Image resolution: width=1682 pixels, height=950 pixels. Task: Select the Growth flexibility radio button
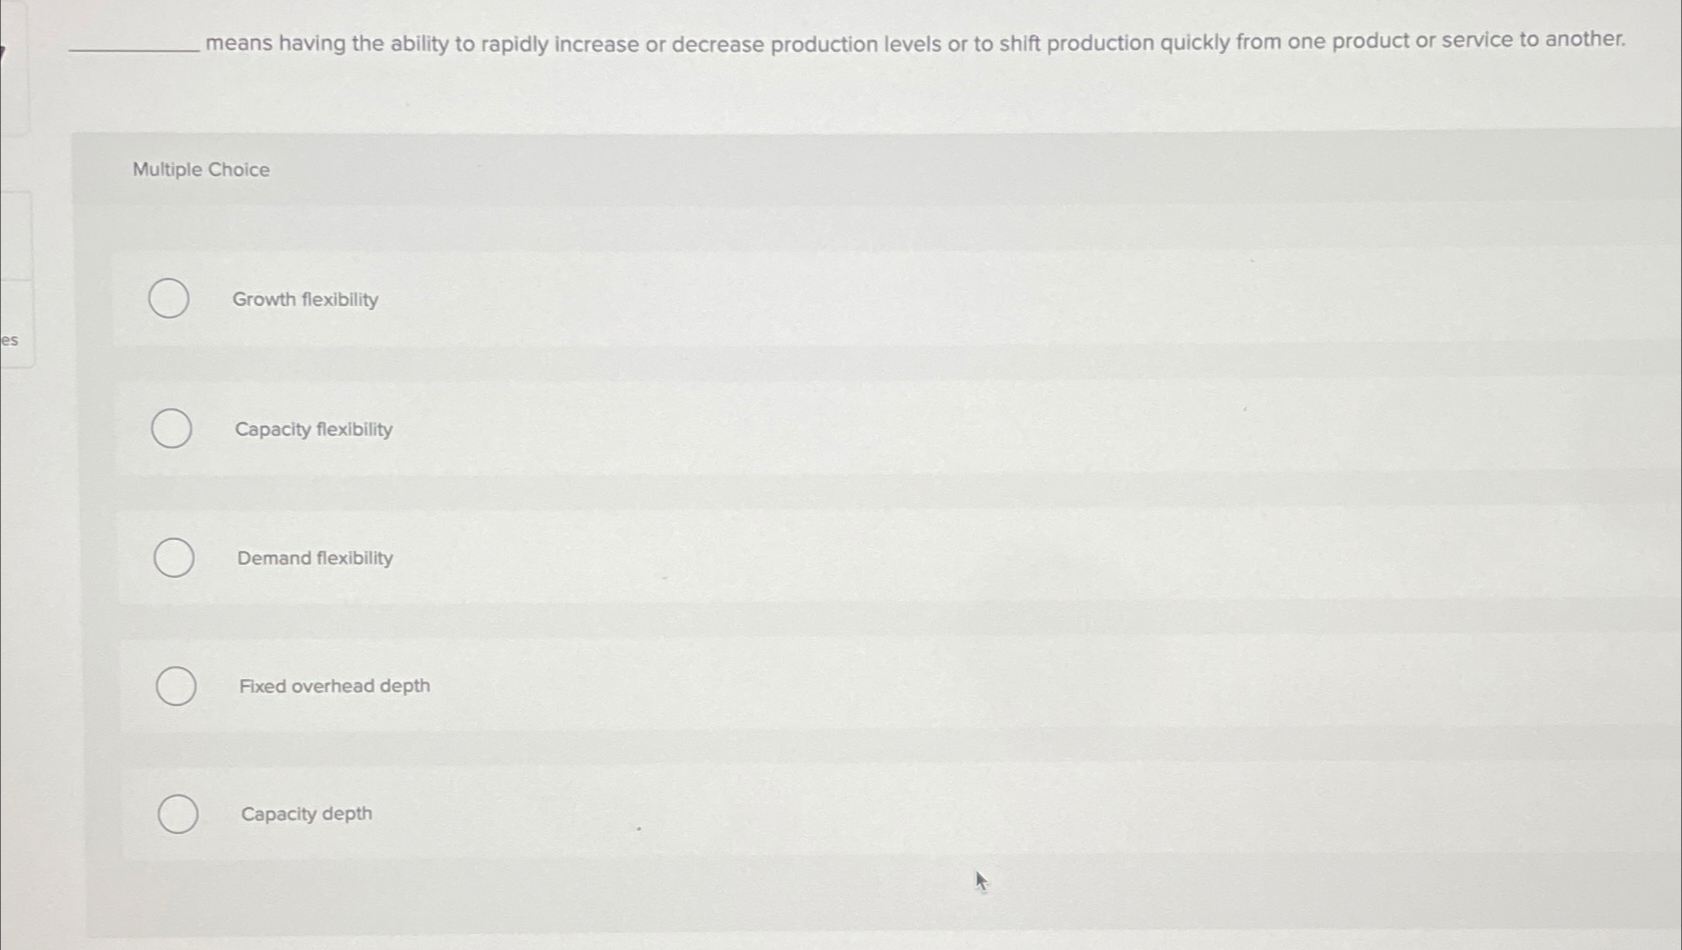click(168, 298)
